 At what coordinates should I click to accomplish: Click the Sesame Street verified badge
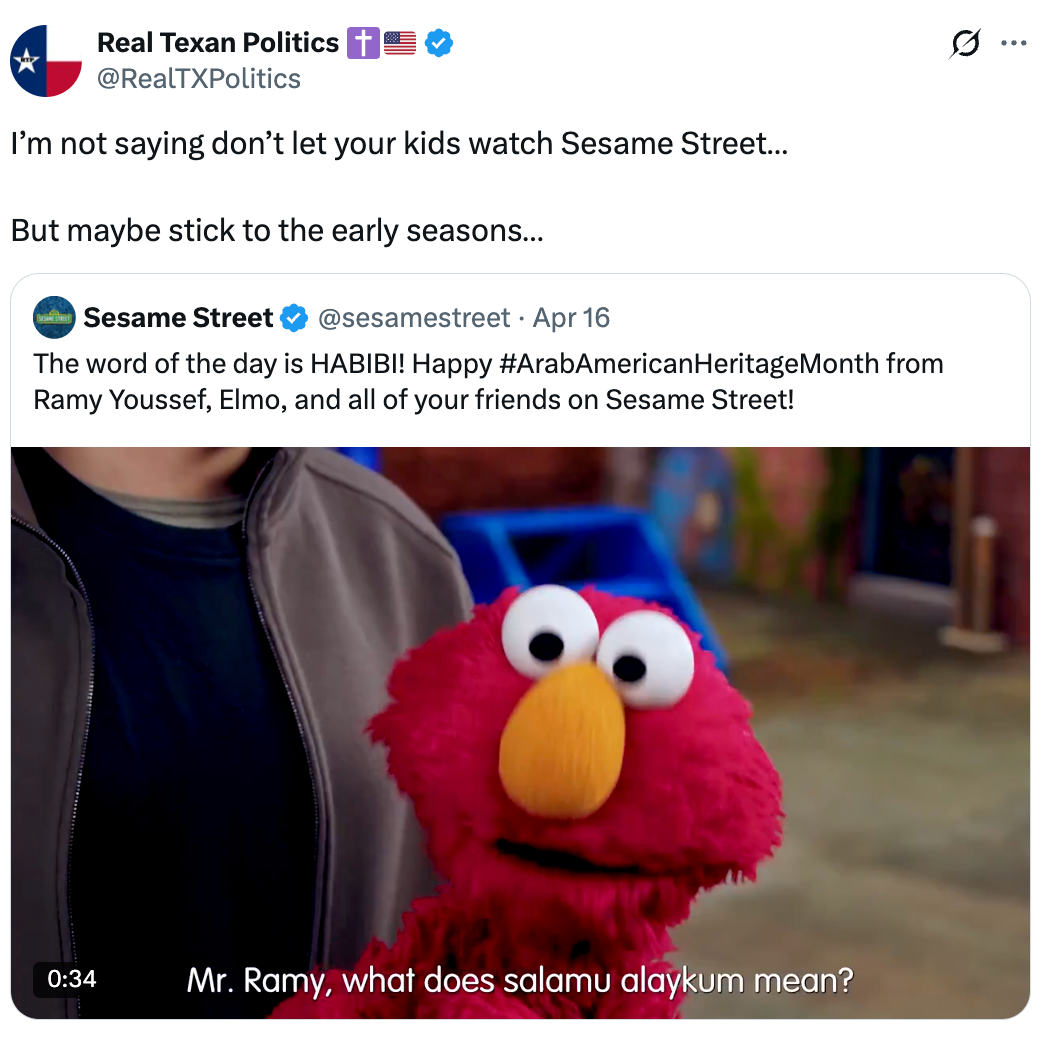coord(294,318)
